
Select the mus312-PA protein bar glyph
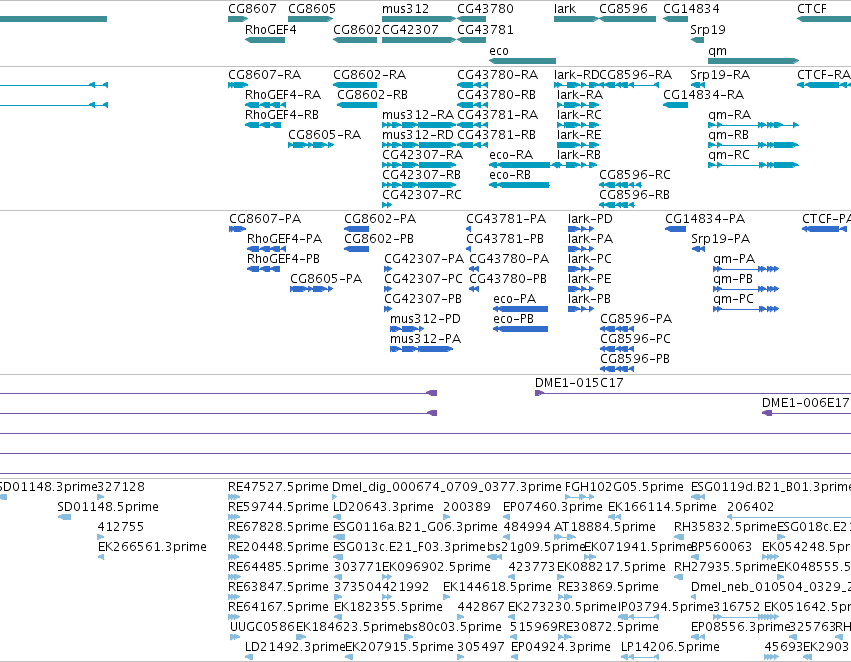click(421, 349)
